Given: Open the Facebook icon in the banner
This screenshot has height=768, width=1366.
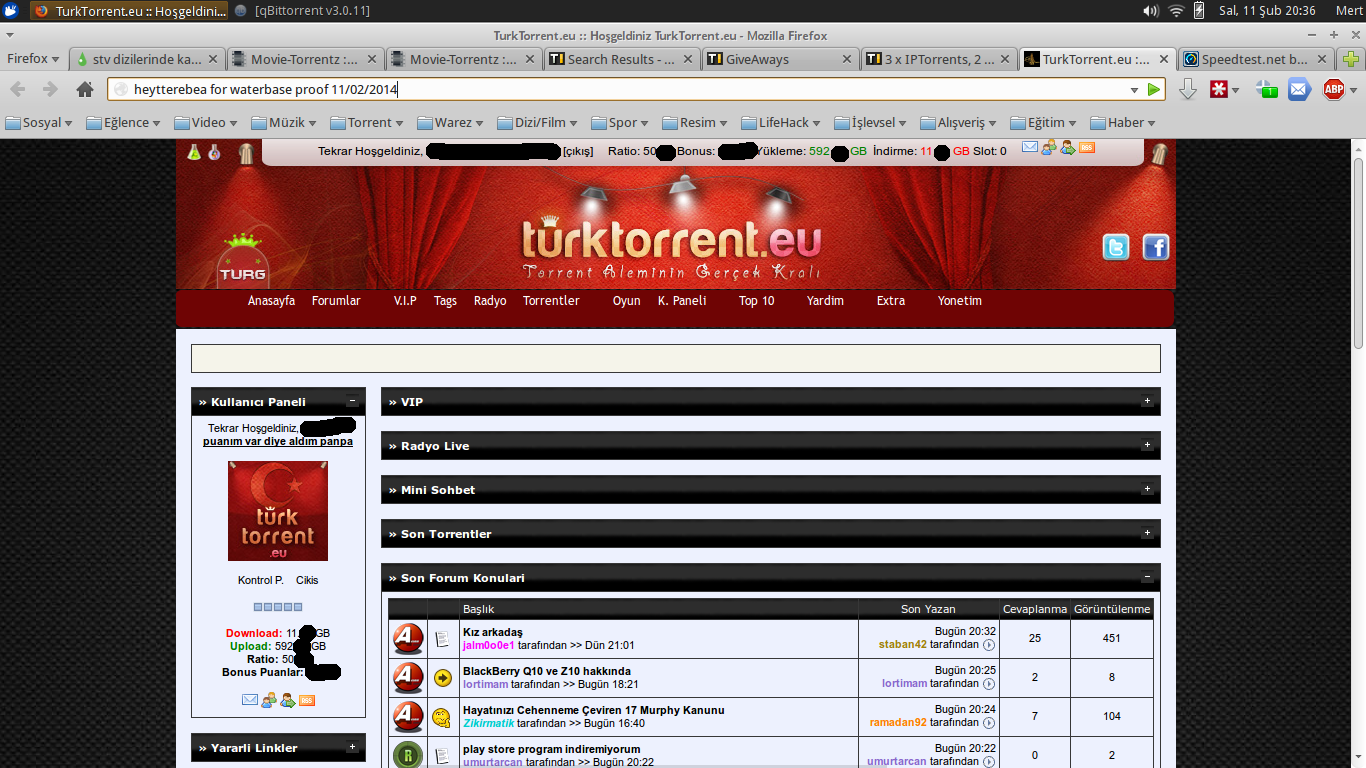Looking at the screenshot, I should click(1156, 247).
